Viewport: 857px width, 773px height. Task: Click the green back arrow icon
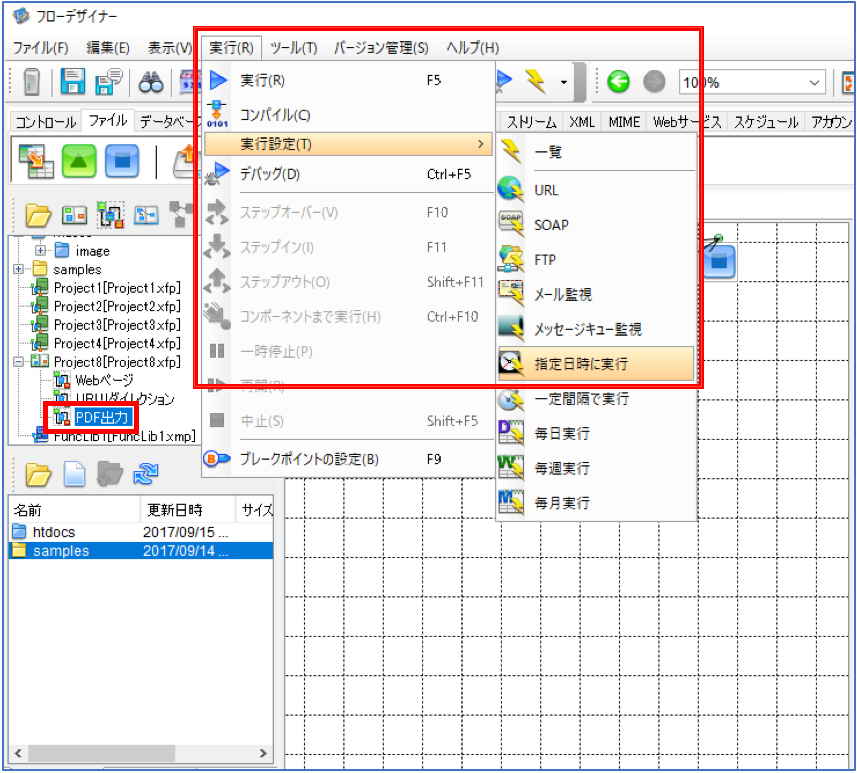click(619, 82)
